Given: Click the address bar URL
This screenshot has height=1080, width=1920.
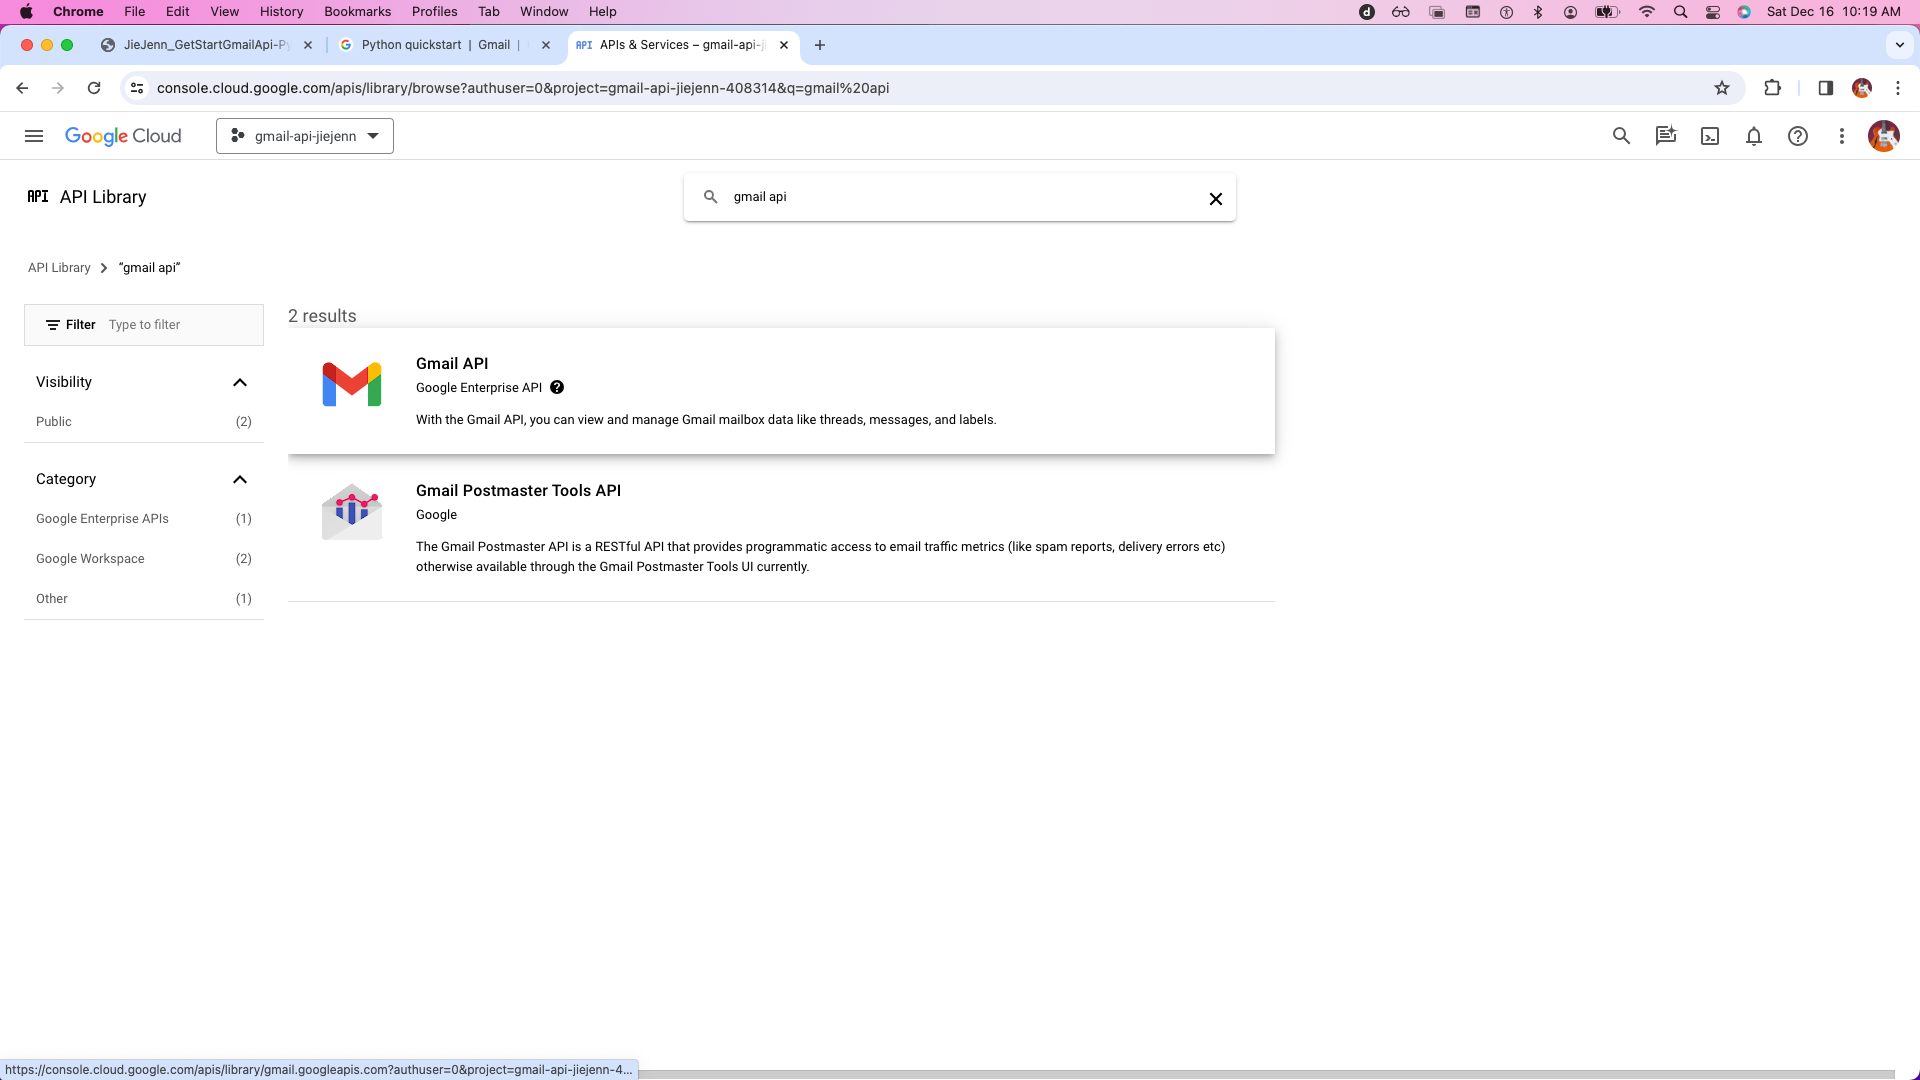Looking at the screenshot, I should pos(523,88).
